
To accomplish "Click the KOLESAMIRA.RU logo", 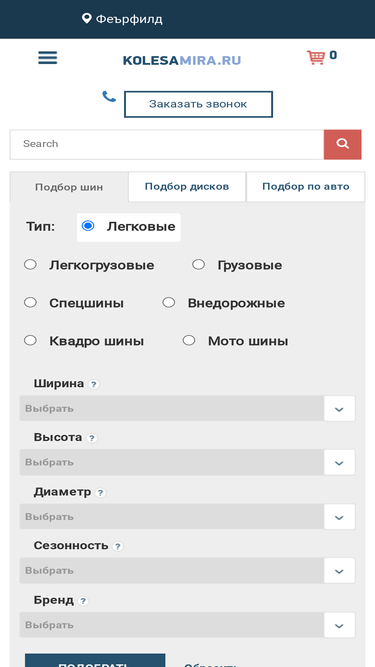I will point(182,60).
